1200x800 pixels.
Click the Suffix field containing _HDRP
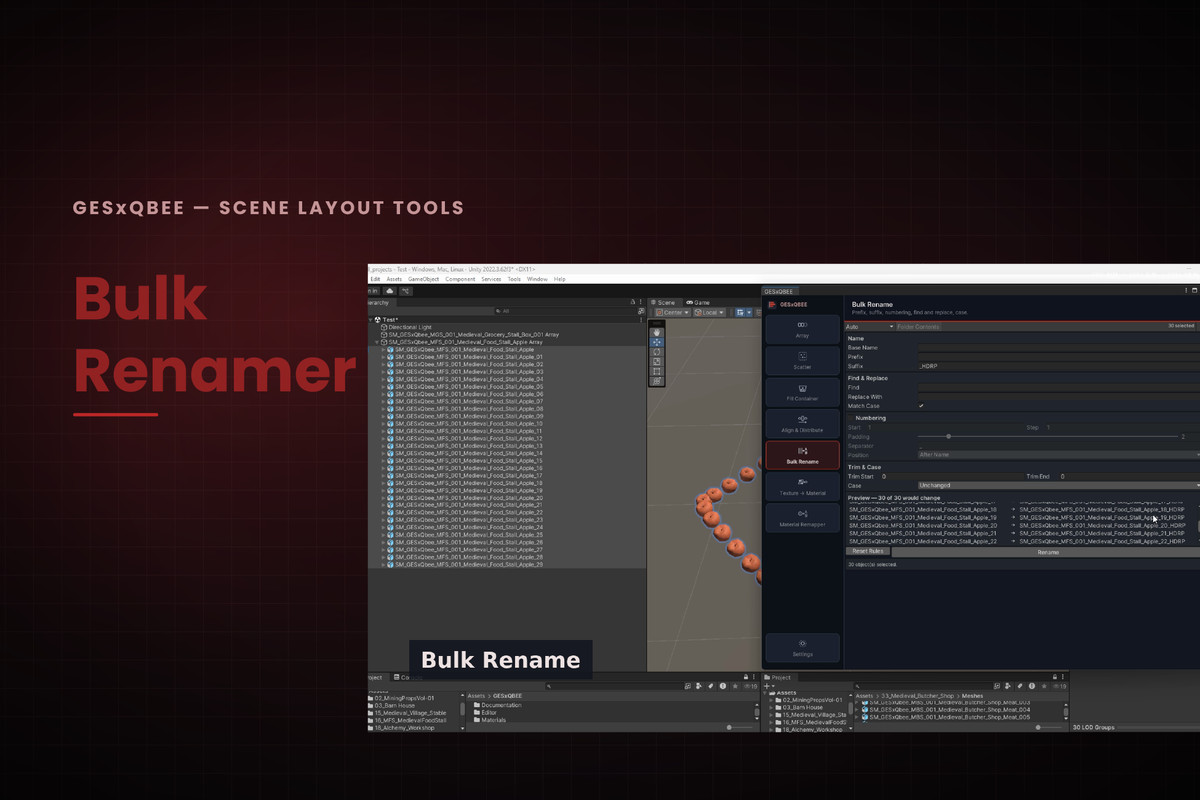1058,366
